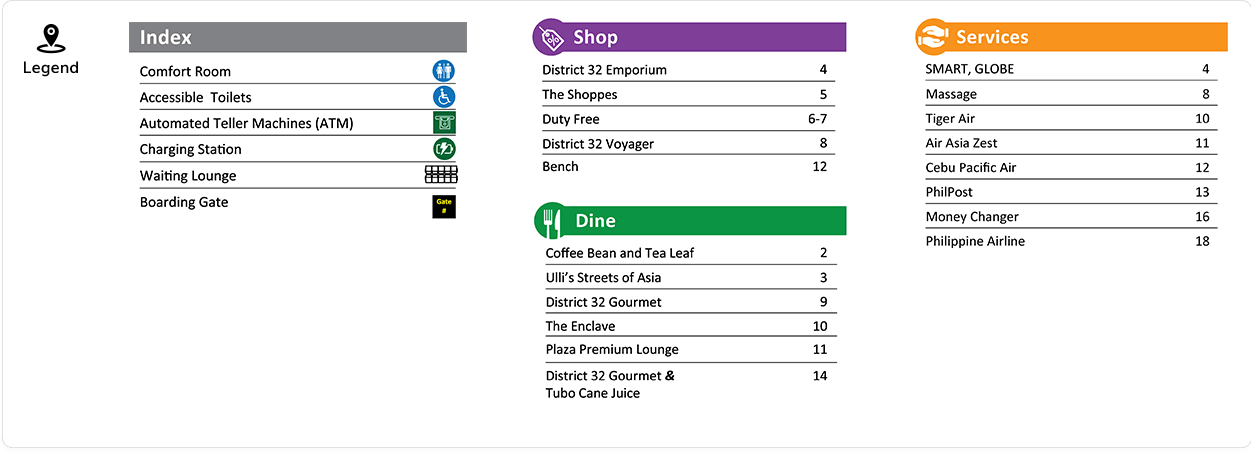Click the Accessible Toilets wheelchair icon
The height and width of the screenshot is (453, 1251).
[x=444, y=97]
